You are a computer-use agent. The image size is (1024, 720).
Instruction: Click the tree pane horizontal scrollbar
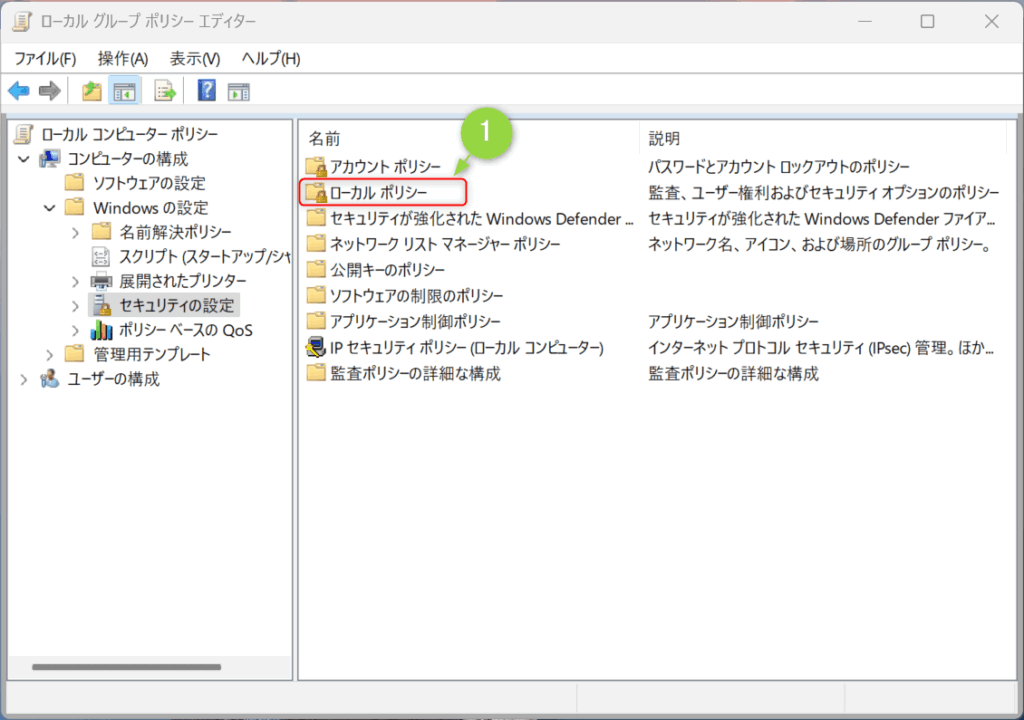(126, 667)
